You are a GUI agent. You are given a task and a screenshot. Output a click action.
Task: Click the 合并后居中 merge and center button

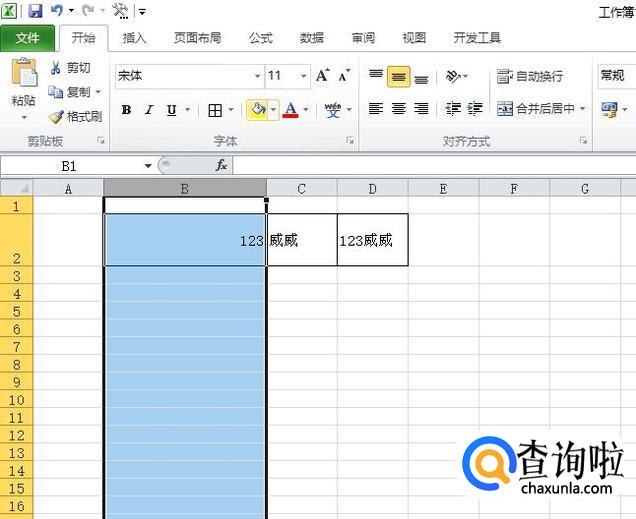[536, 109]
